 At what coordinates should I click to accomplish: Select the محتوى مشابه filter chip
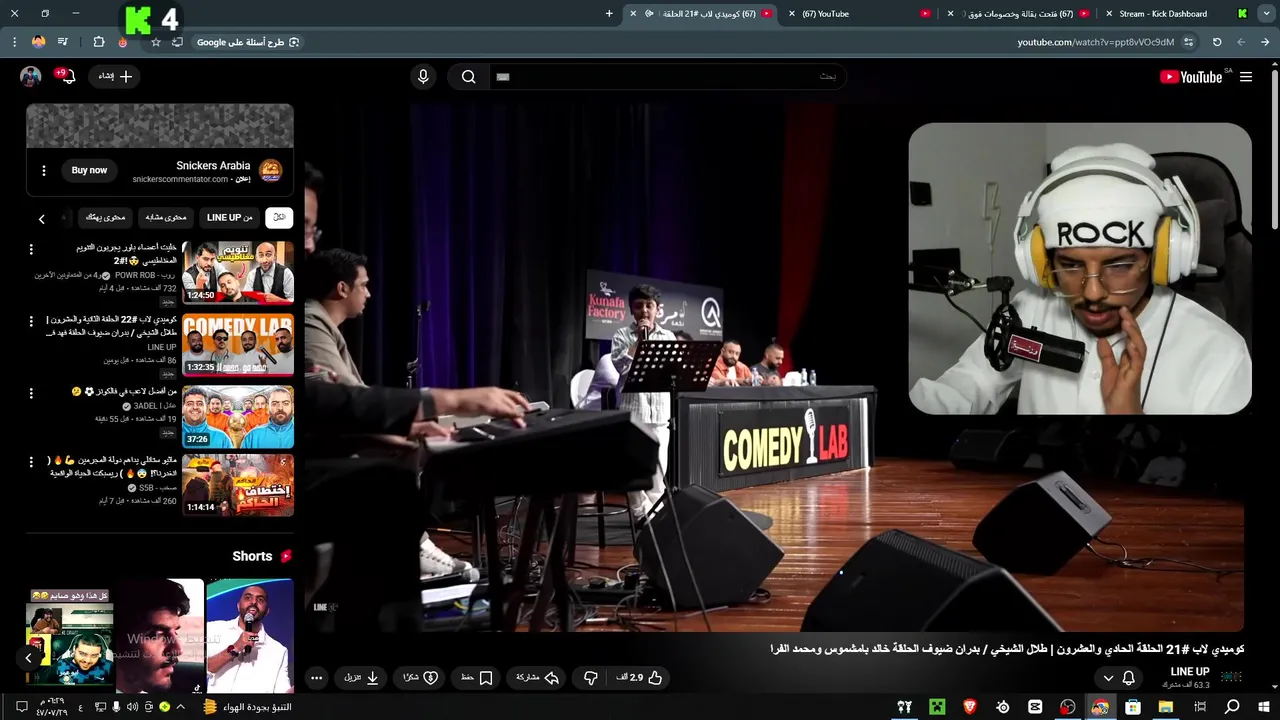point(165,218)
